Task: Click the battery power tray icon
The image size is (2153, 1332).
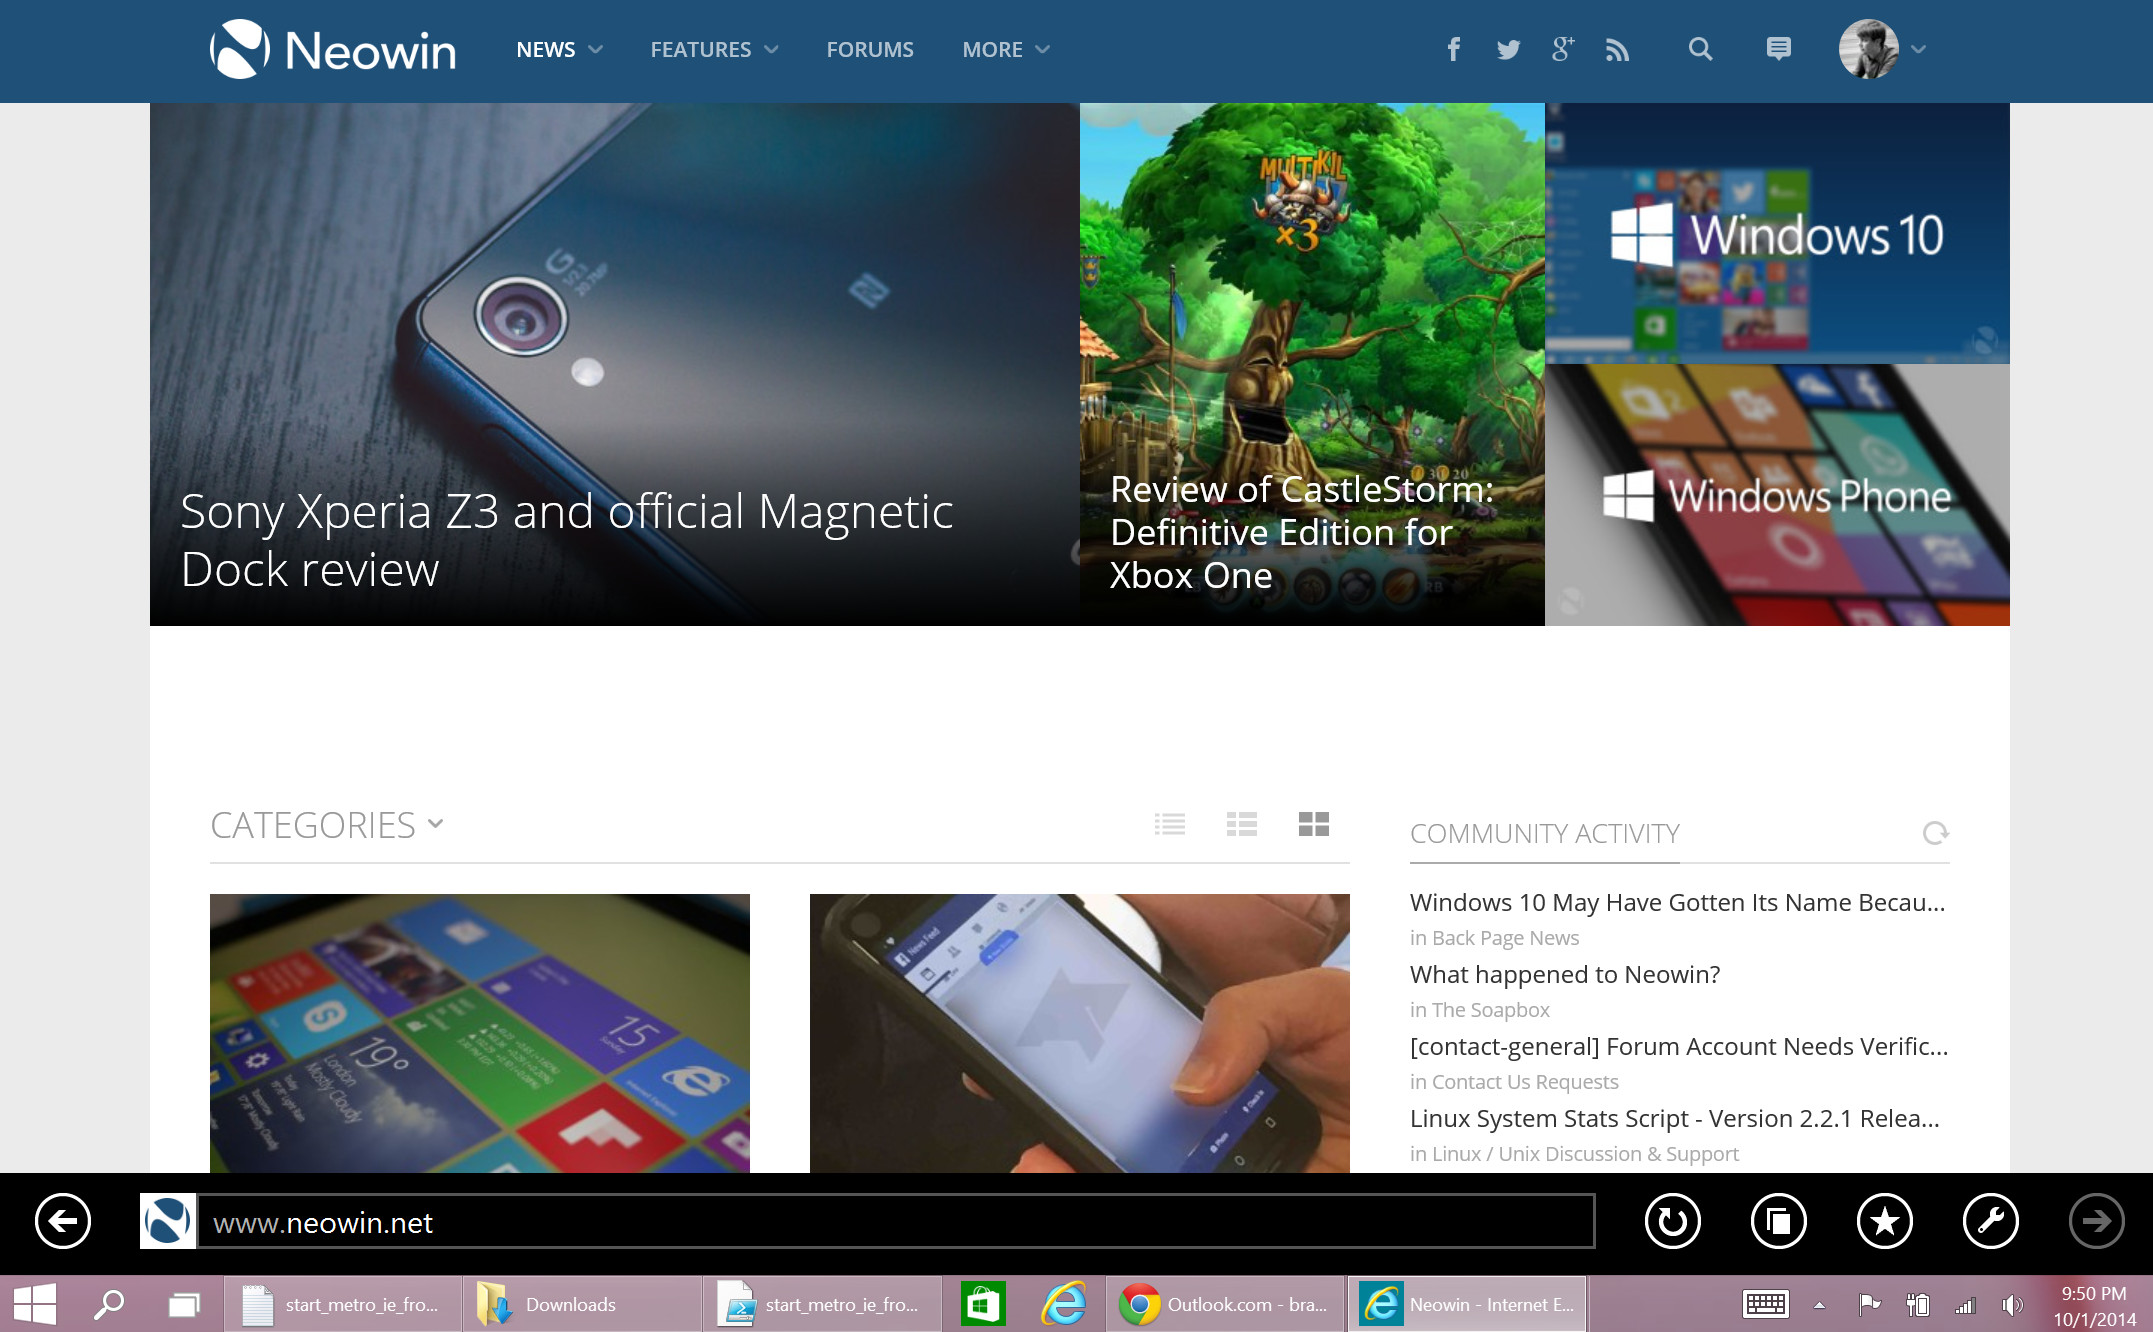Action: pos(1917,1304)
